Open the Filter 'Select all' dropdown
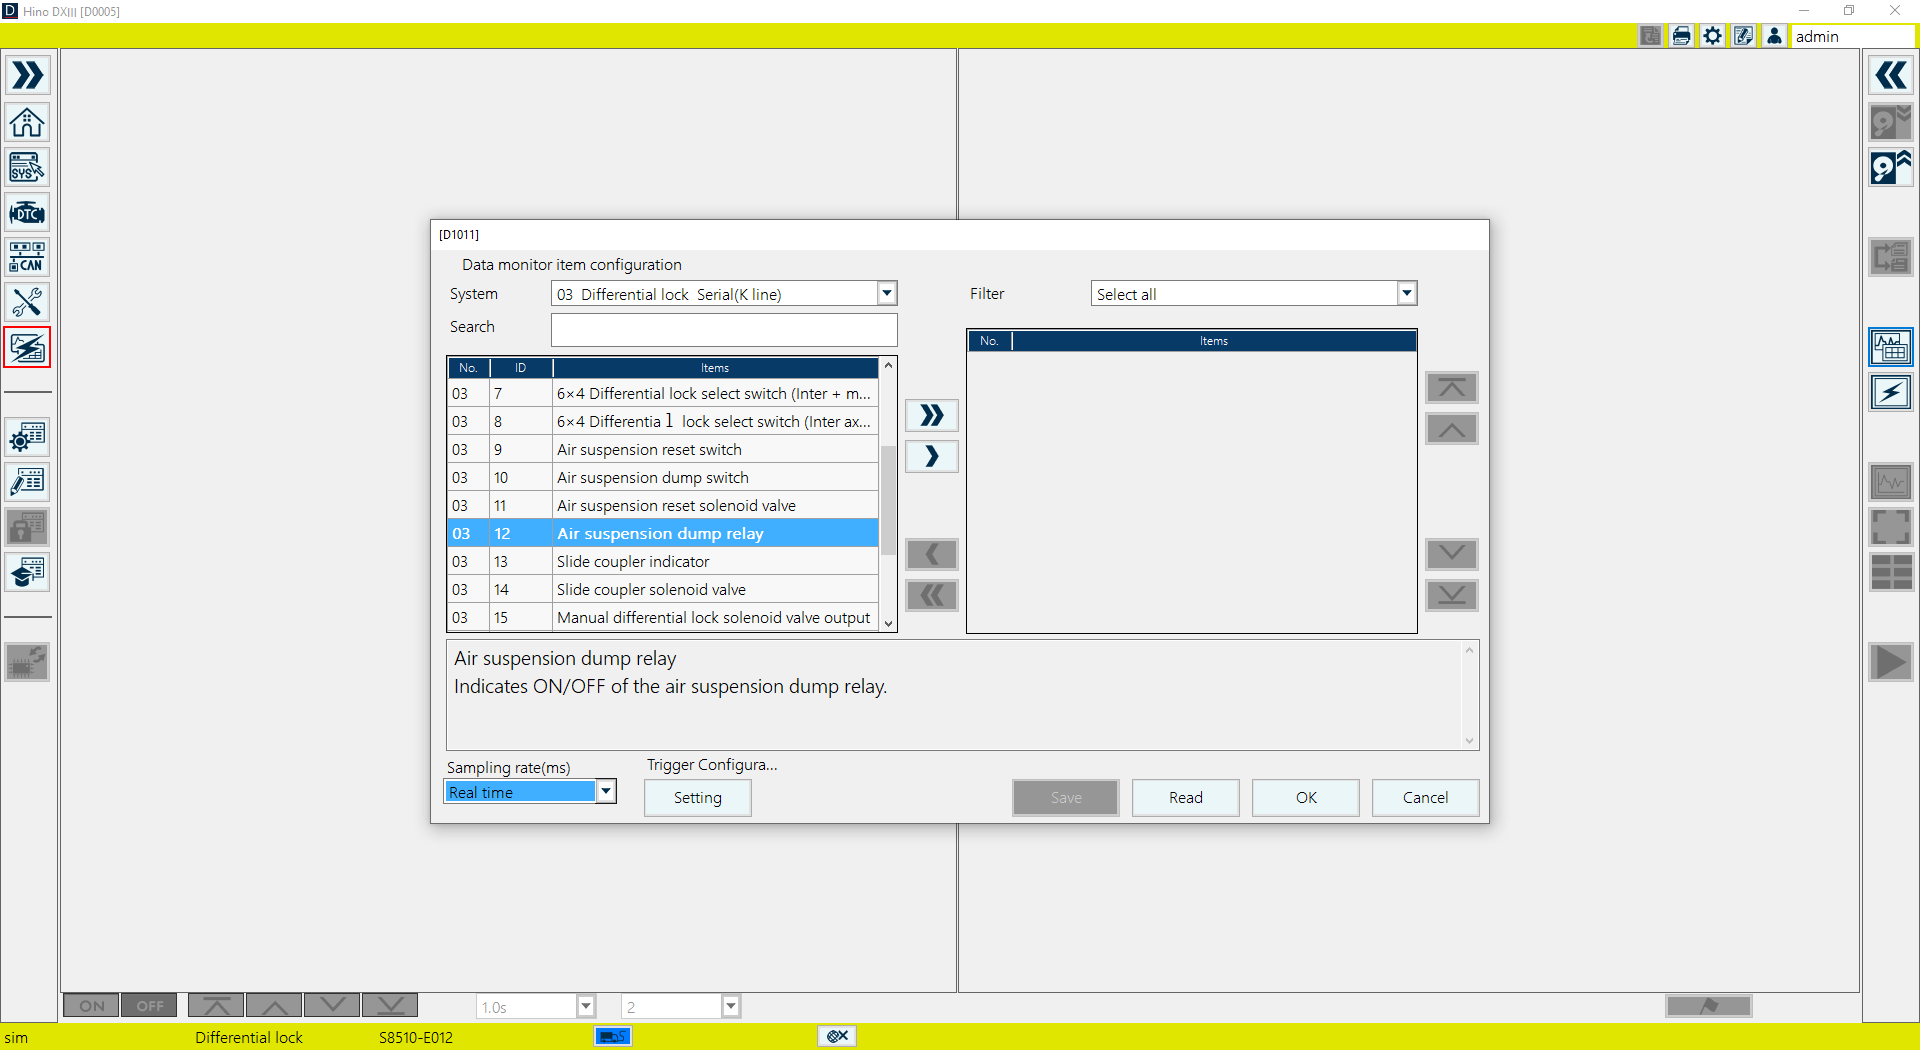The width and height of the screenshot is (1920, 1050). point(1406,293)
